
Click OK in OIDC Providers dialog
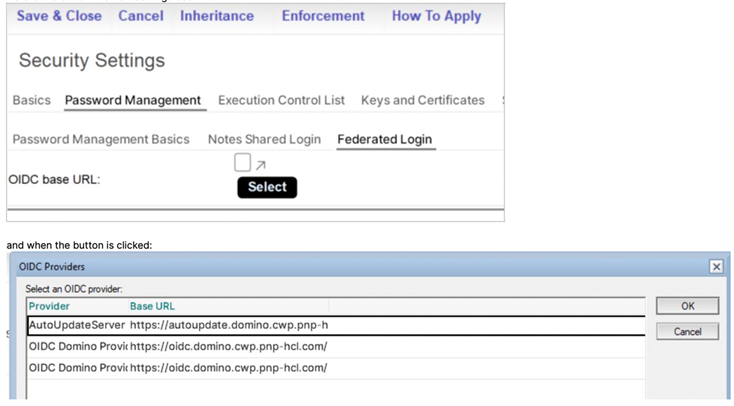coord(687,306)
